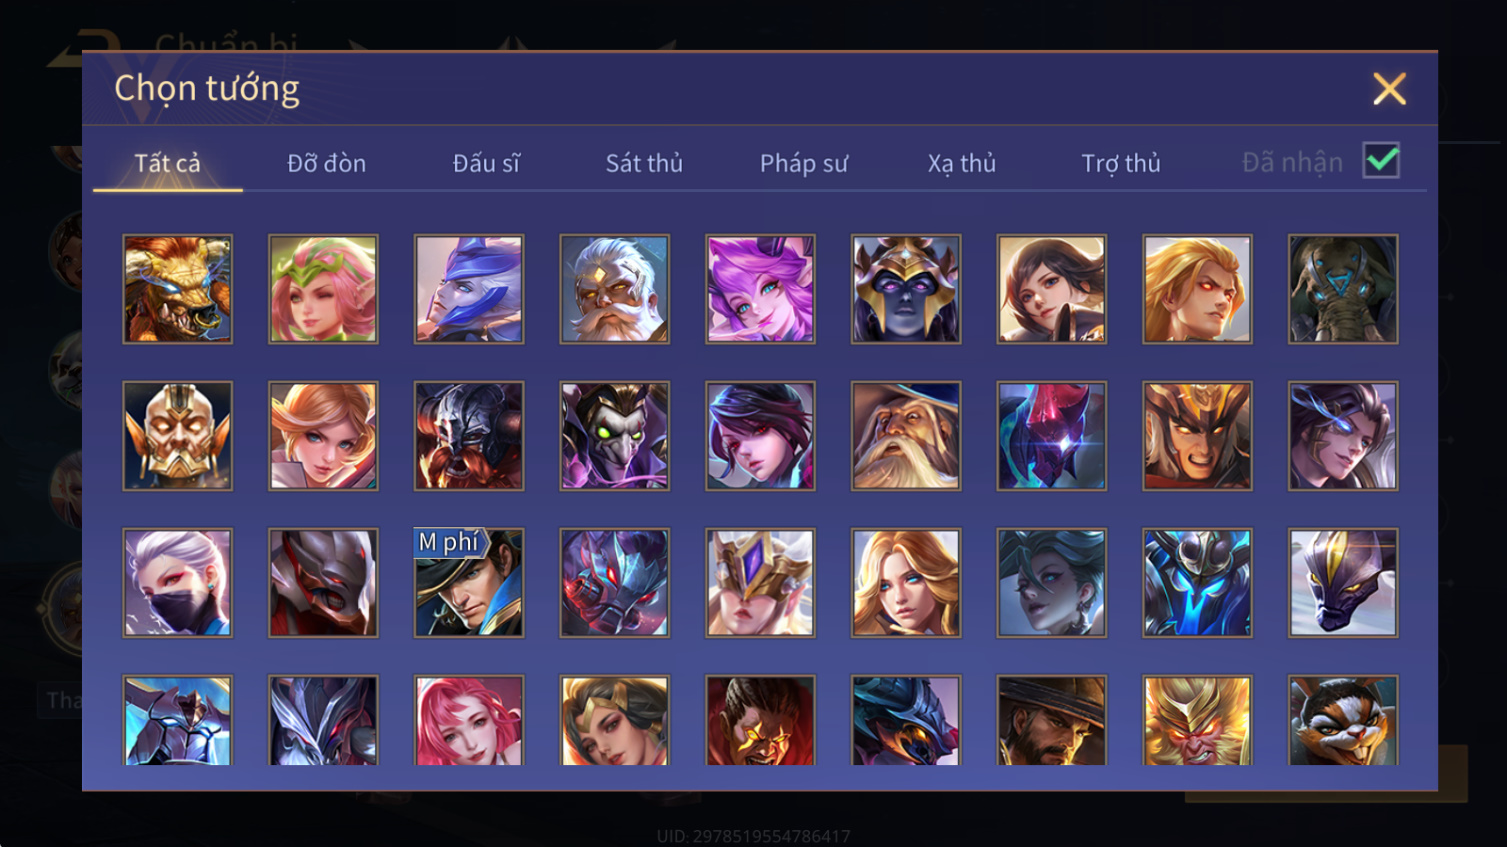Switch to the 'Xạ thủ' tab
This screenshot has height=847, width=1507.
(x=962, y=163)
